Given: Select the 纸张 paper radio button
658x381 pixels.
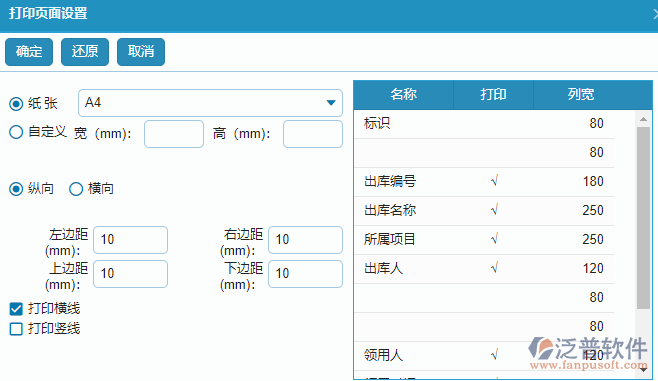Looking at the screenshot, I should click(16, 104).
